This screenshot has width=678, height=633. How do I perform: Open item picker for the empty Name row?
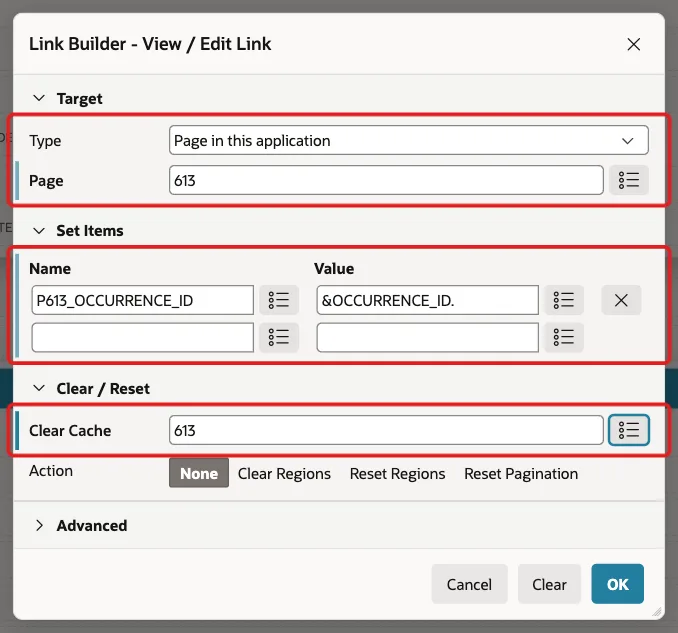[279, 337]
